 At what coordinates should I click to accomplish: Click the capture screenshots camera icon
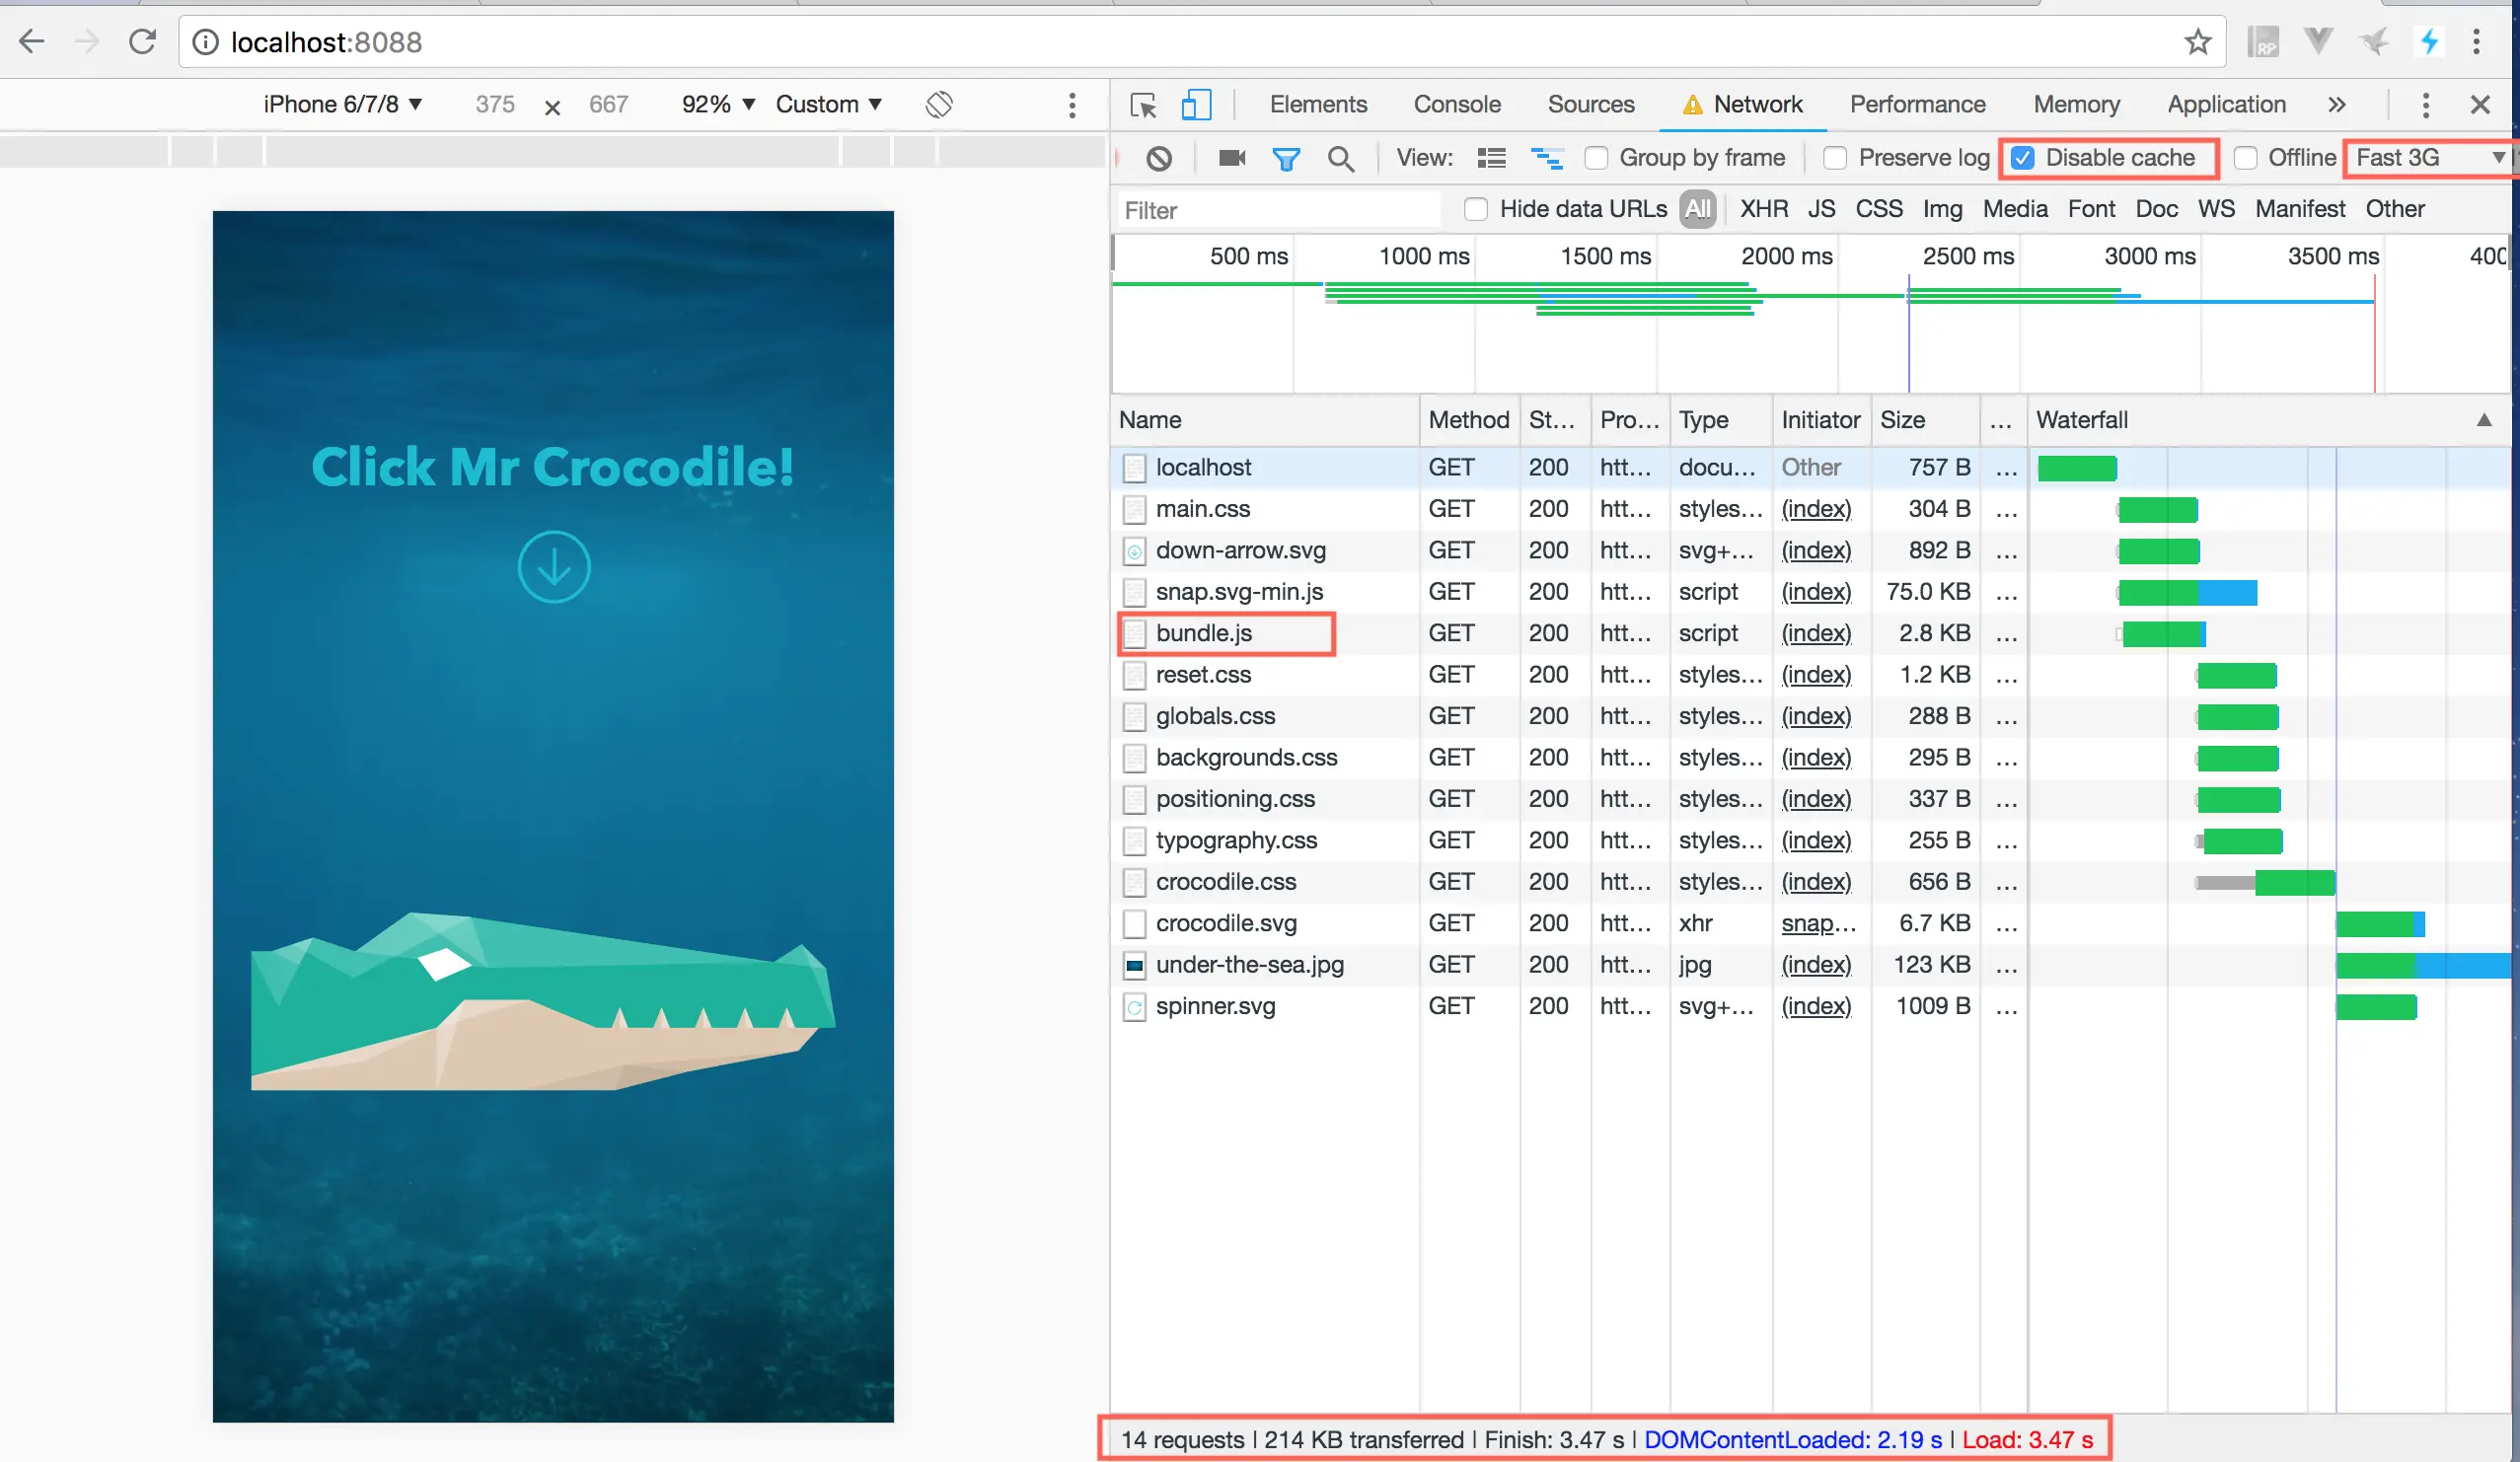1232,158
